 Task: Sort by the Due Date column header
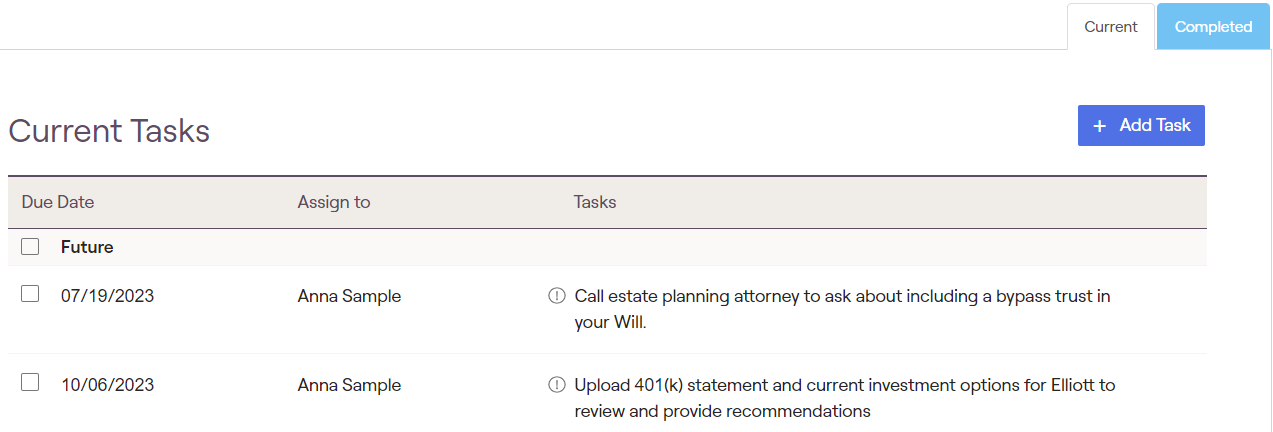tap(58, 202)
